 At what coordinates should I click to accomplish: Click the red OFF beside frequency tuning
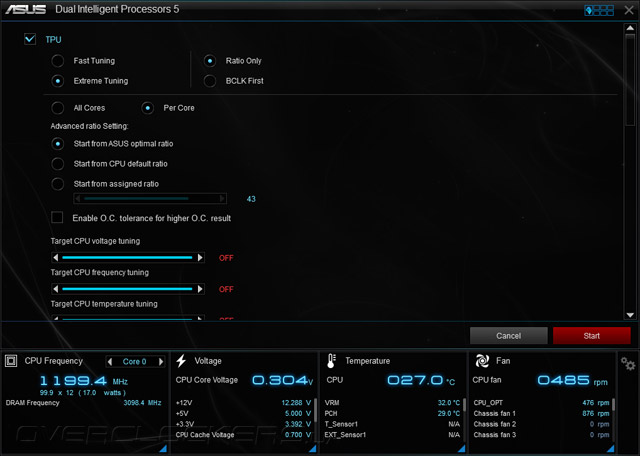(x=226, y=289)
